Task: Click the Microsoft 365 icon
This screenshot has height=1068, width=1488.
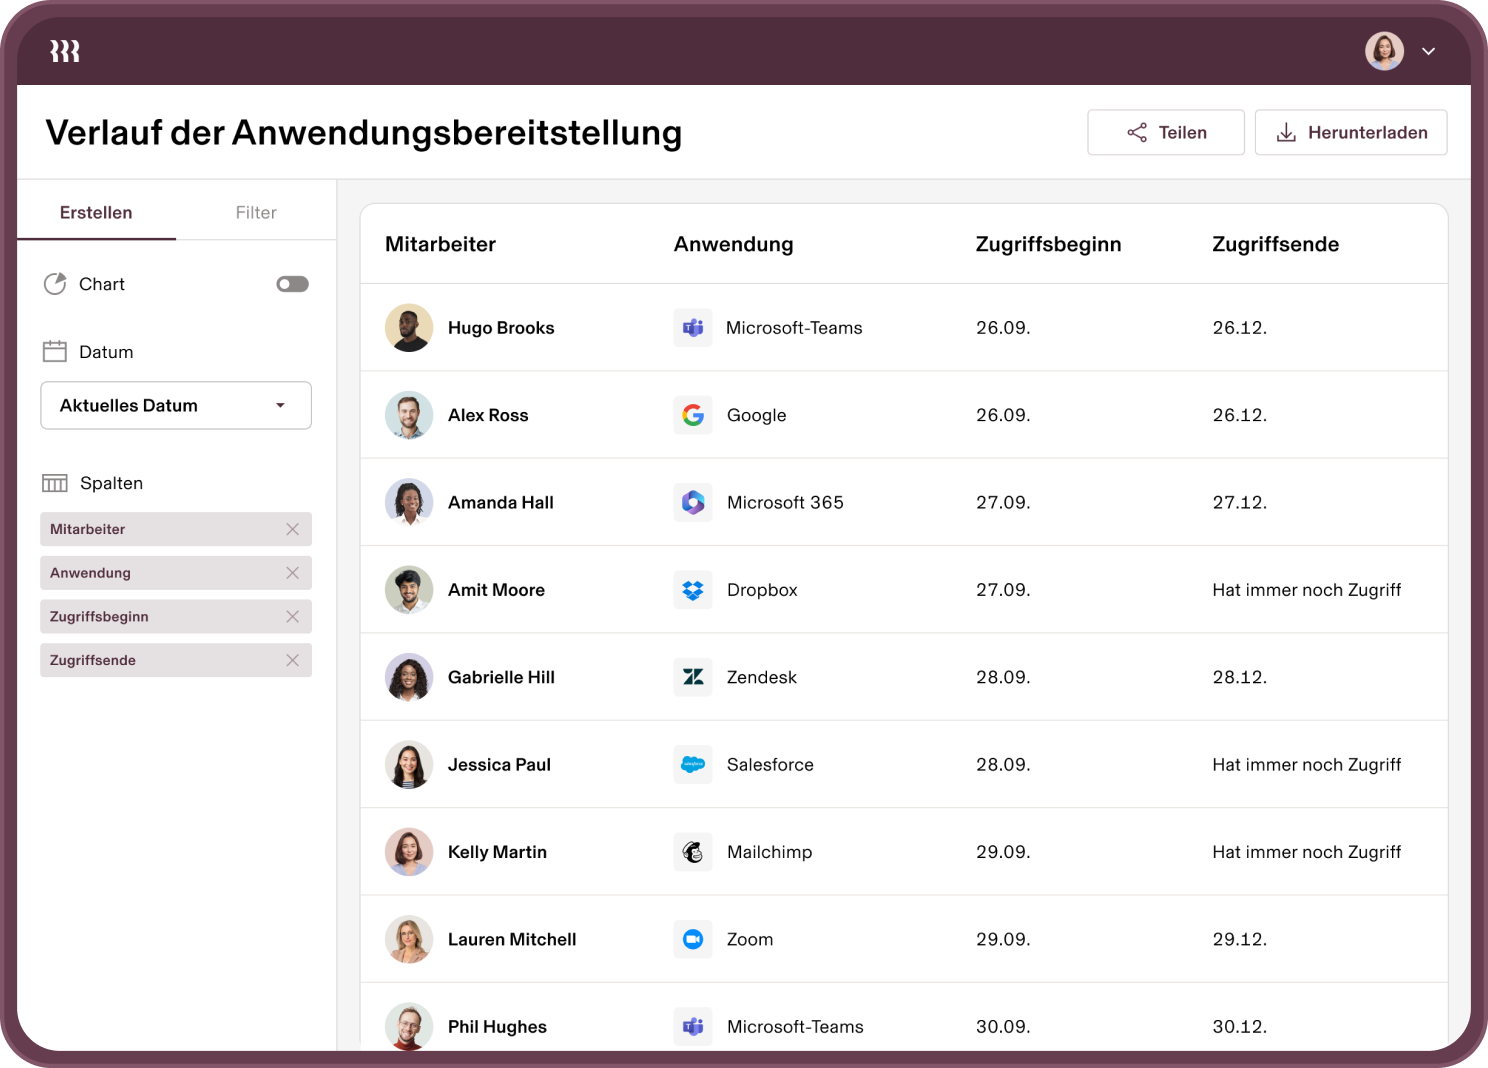Action: 693,502
